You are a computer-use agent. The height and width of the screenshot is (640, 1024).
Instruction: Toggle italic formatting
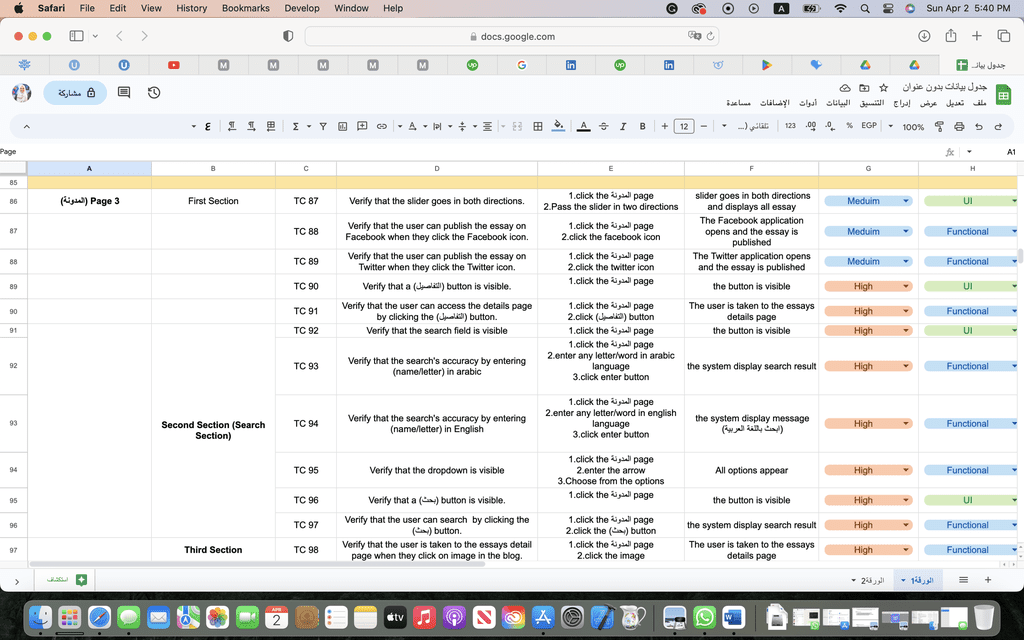[x=623, y=126]
